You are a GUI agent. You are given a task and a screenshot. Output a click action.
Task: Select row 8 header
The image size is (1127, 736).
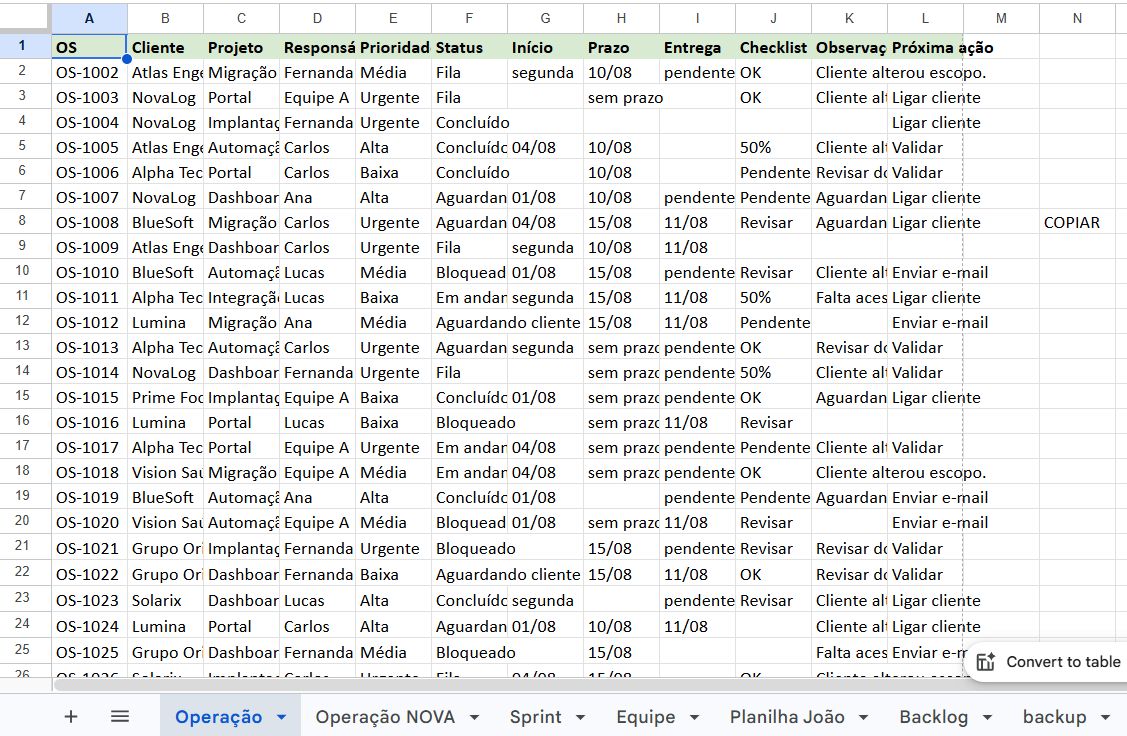click(x=22, y=222)
